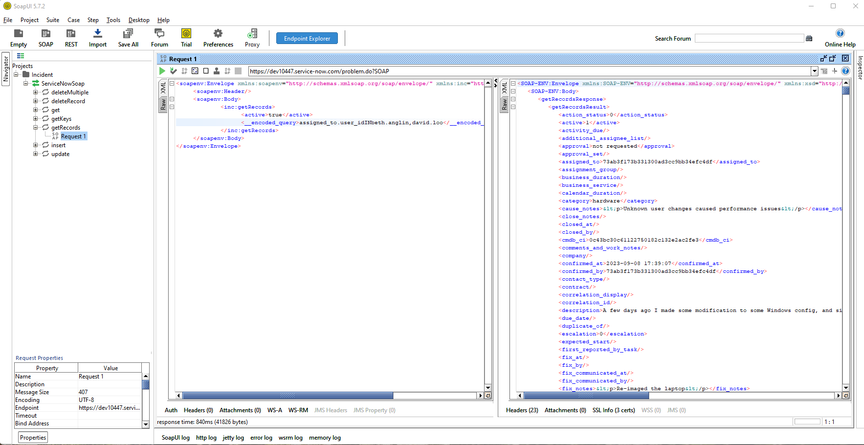Open the endpoint URL dropdown arrow
Image resolution: width=864 pixels, height=445 pixels.
(x=814, y=71)
